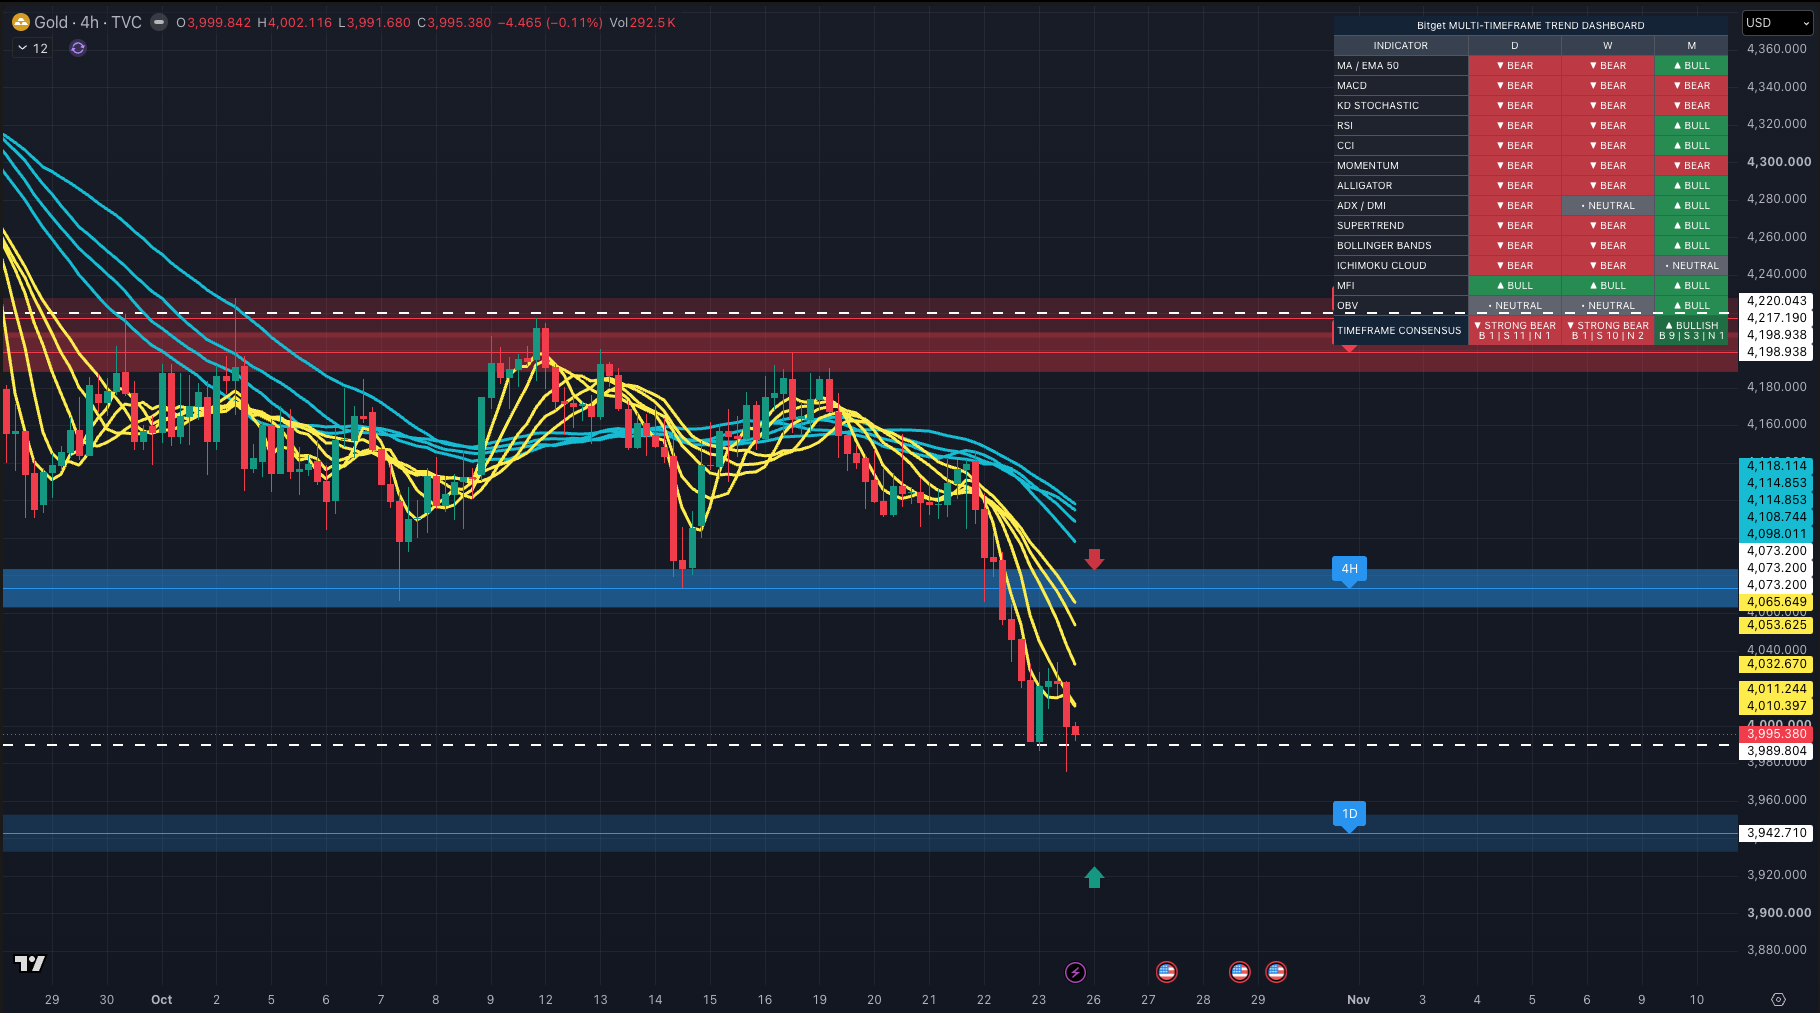This screenshot has height=1013, width=1820.
Task: Click the 3,942.710 price level label
Action: pyautogui.click(x=1777, y=833)
